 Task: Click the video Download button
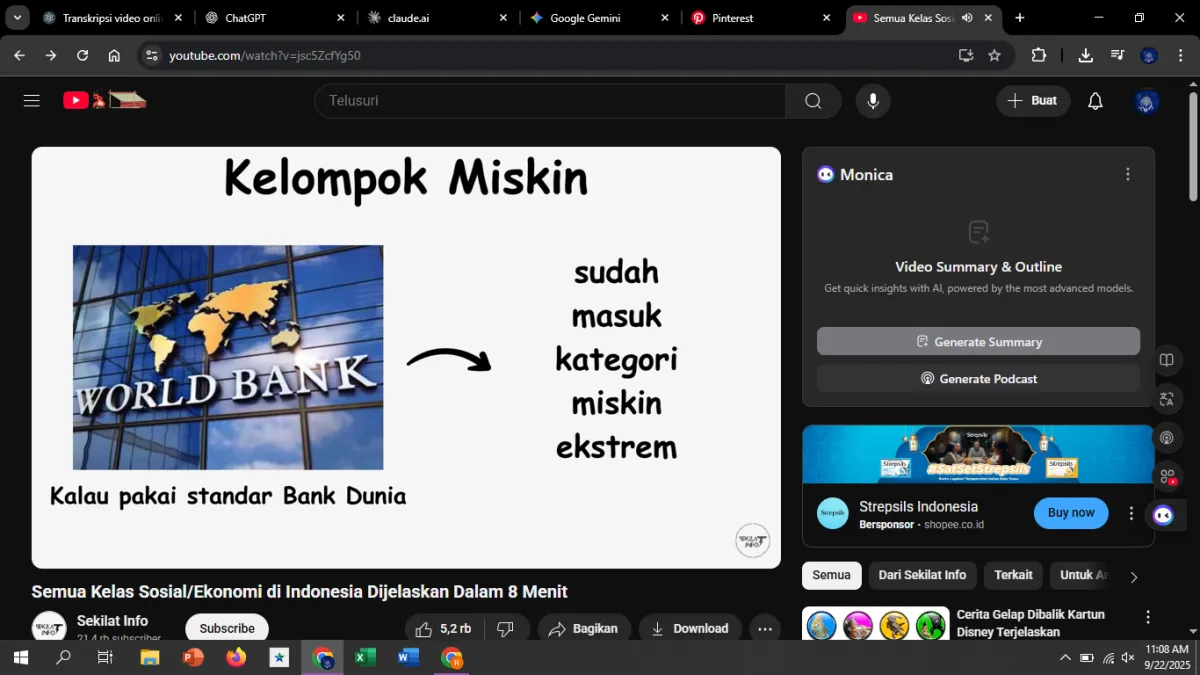(690, 628)
